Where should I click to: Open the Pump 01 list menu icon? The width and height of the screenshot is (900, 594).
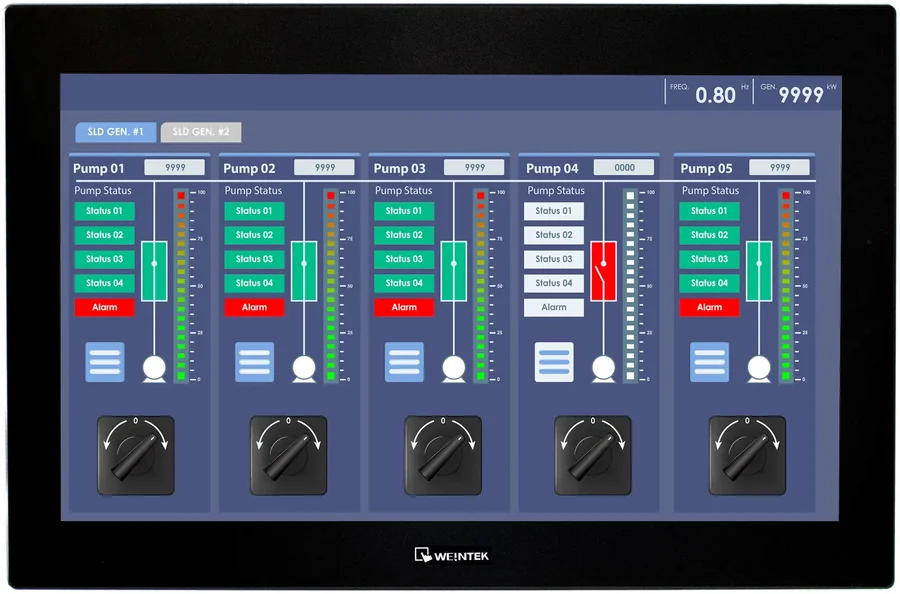point(105,362)
